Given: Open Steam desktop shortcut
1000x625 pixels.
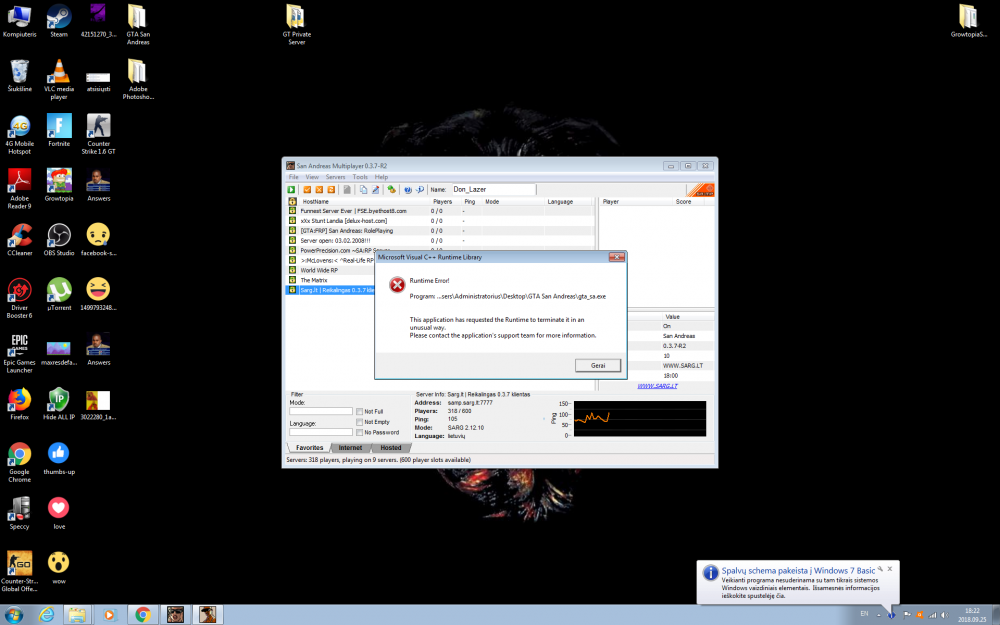Looking at the screenshot, I should click(x=59, y=20).
